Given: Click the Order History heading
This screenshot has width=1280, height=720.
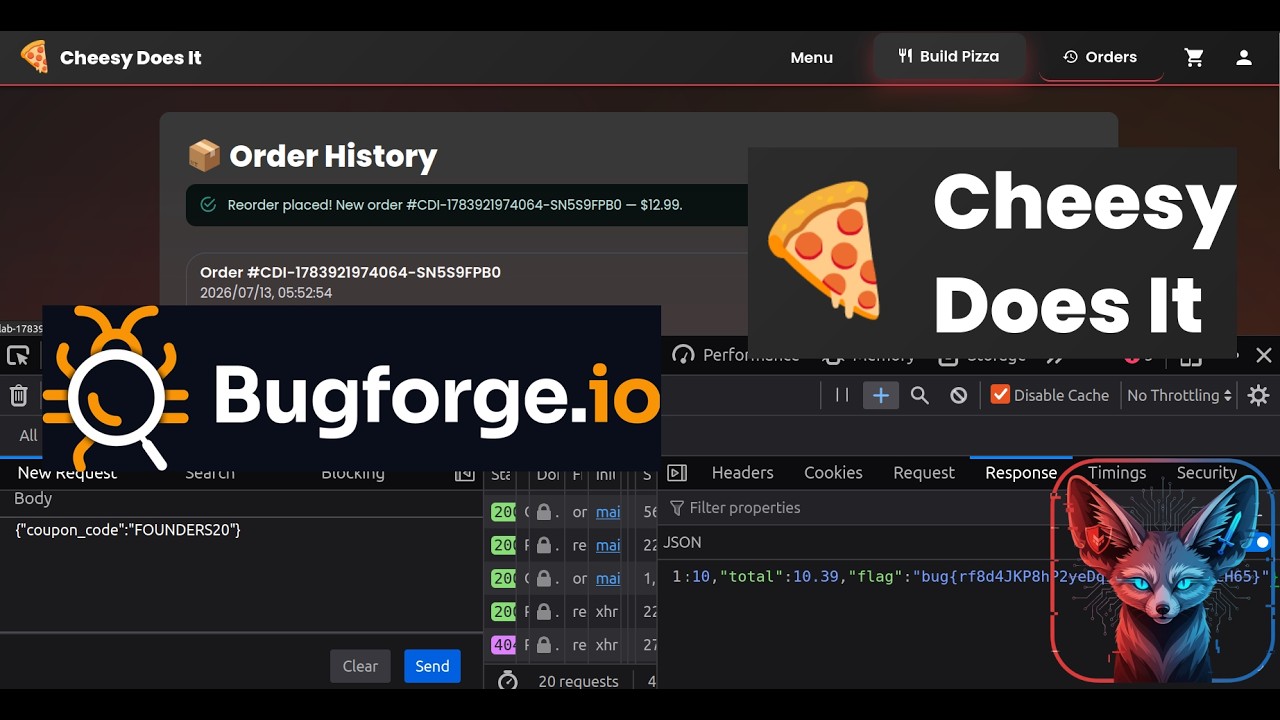Looking at the screenshot, I should pos(333,156).
